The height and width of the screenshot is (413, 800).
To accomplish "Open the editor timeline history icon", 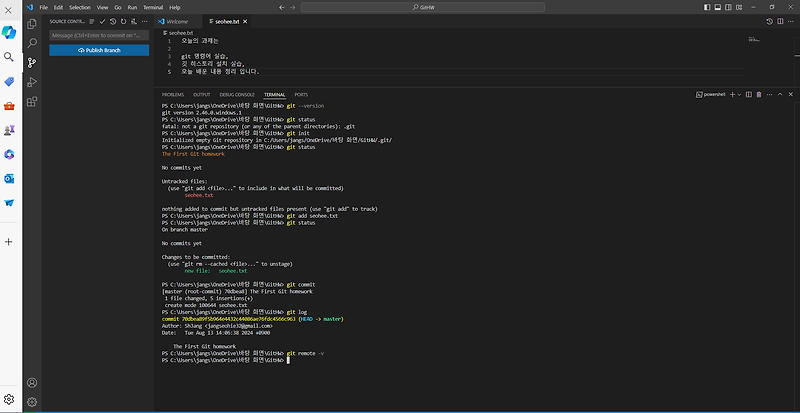I will click(769, 21).
